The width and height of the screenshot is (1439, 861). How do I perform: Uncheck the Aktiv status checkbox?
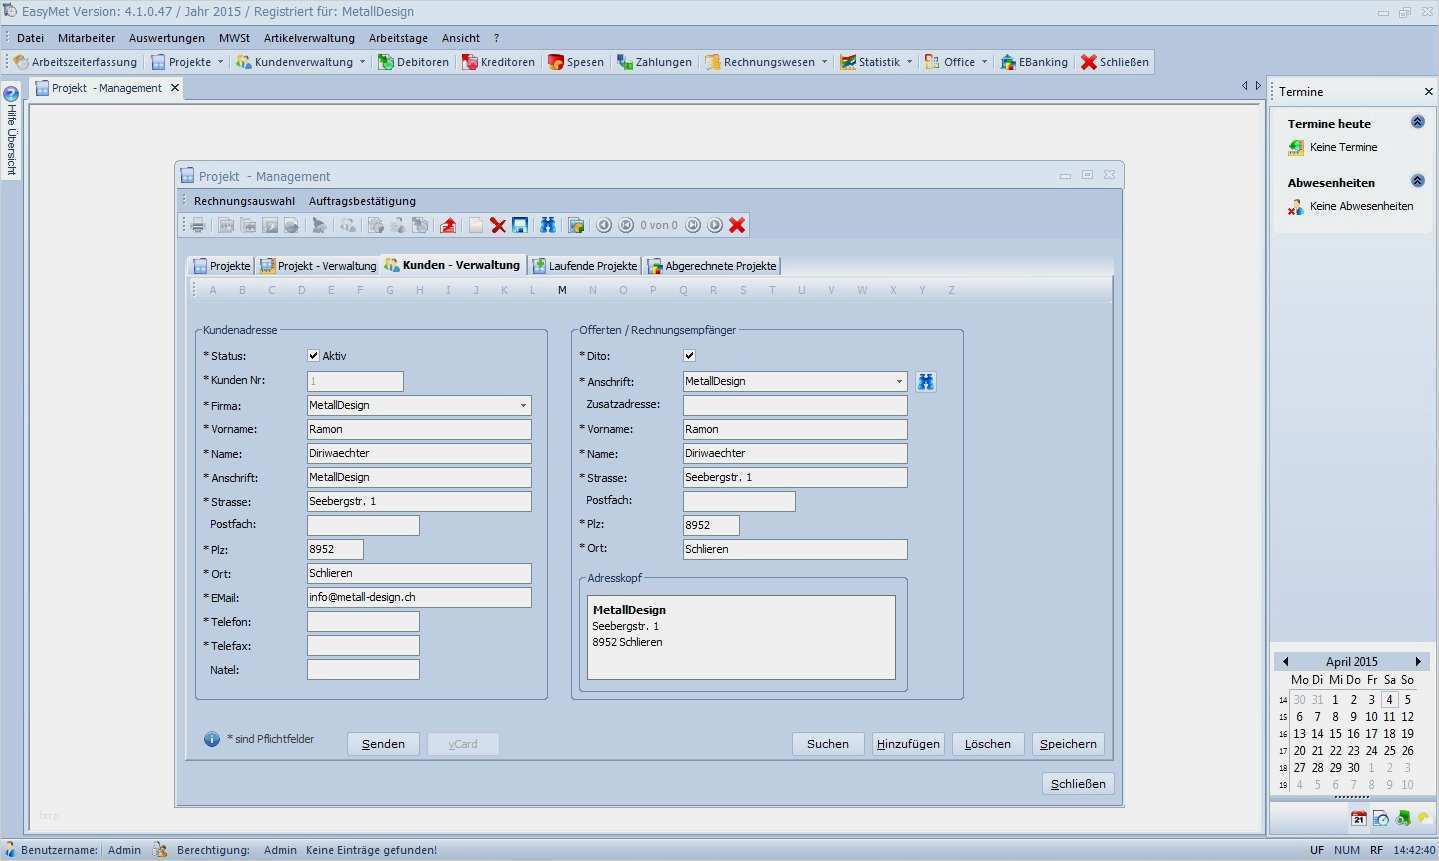coord(313,356)
